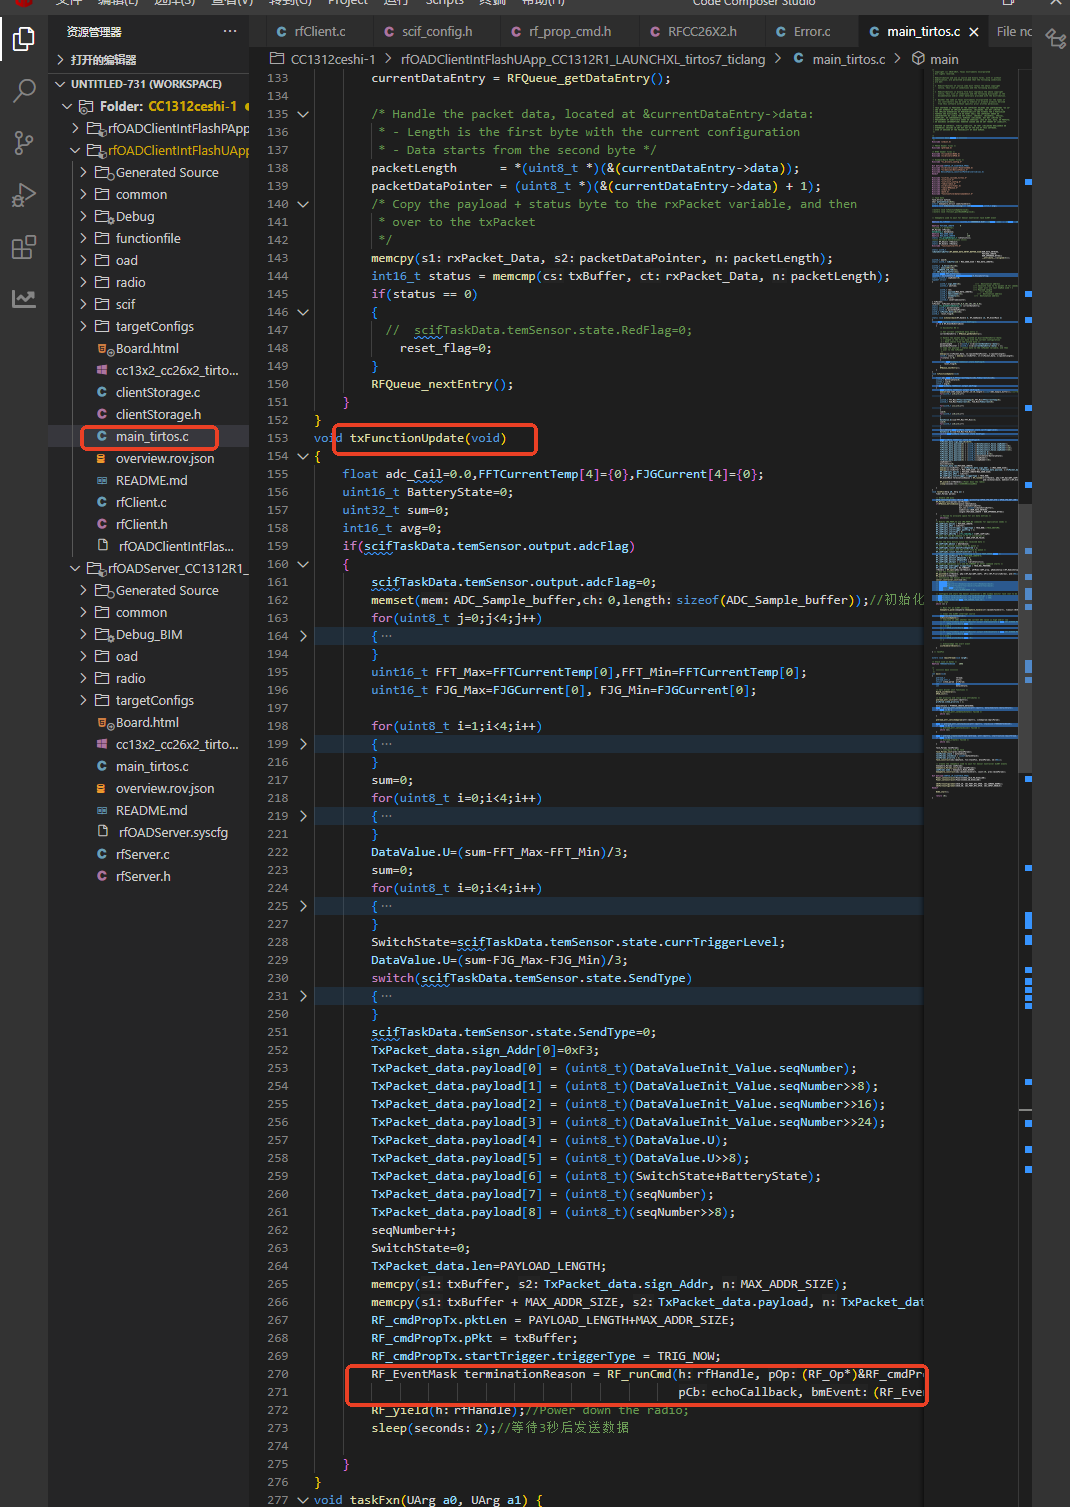Fold the txFunctionUpdate body at line 154
1070x1507 pixels.
pyautogui.click(x=303, y=456)
